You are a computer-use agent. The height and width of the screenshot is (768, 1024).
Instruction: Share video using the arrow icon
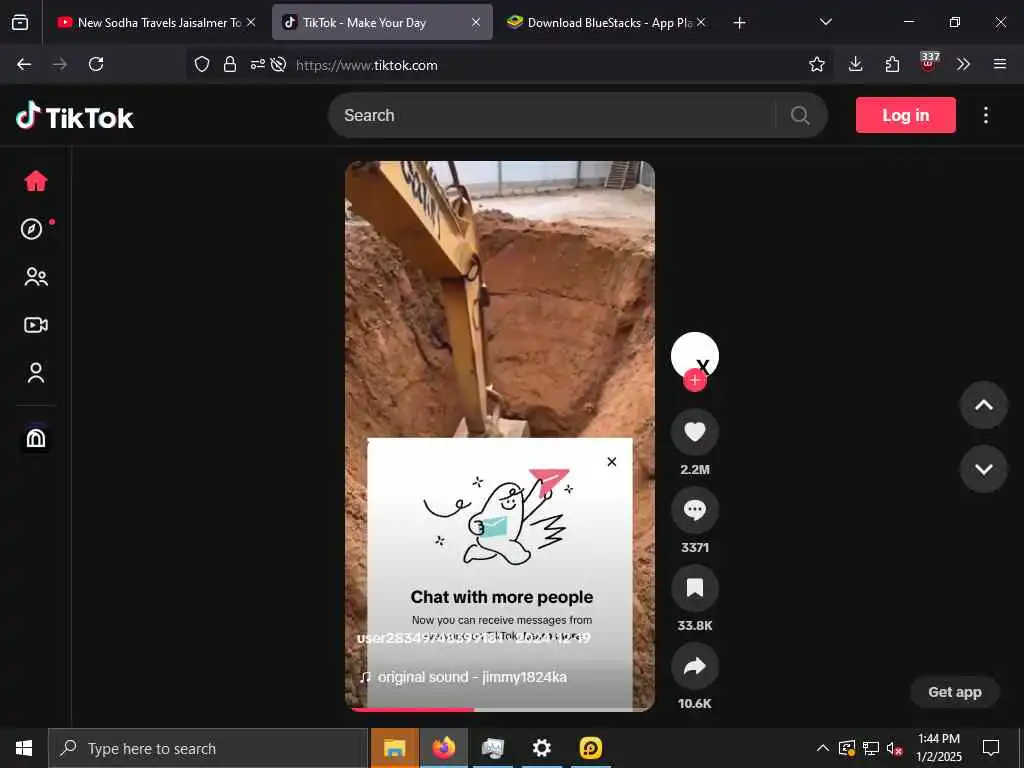(x=695, y=666)
